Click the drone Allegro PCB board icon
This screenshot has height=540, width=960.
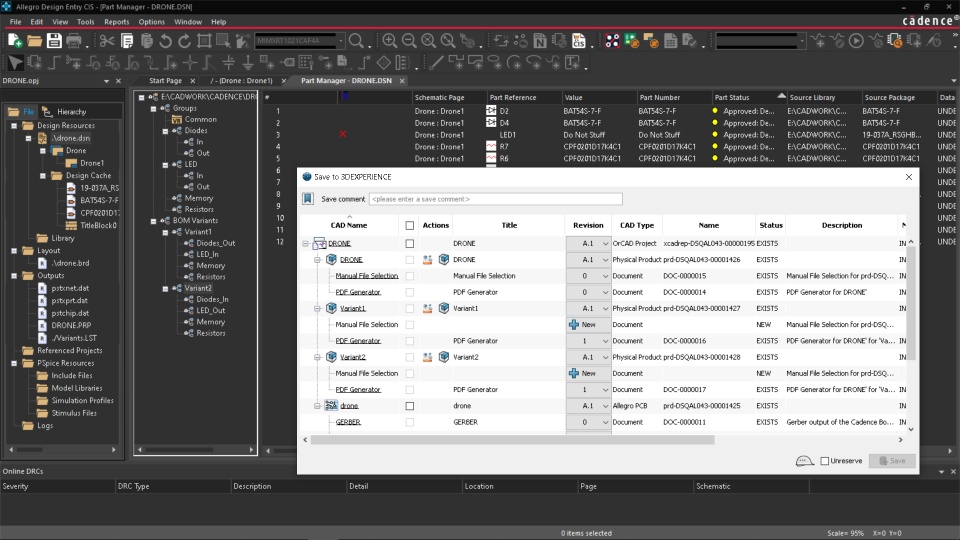coord(331,405)
